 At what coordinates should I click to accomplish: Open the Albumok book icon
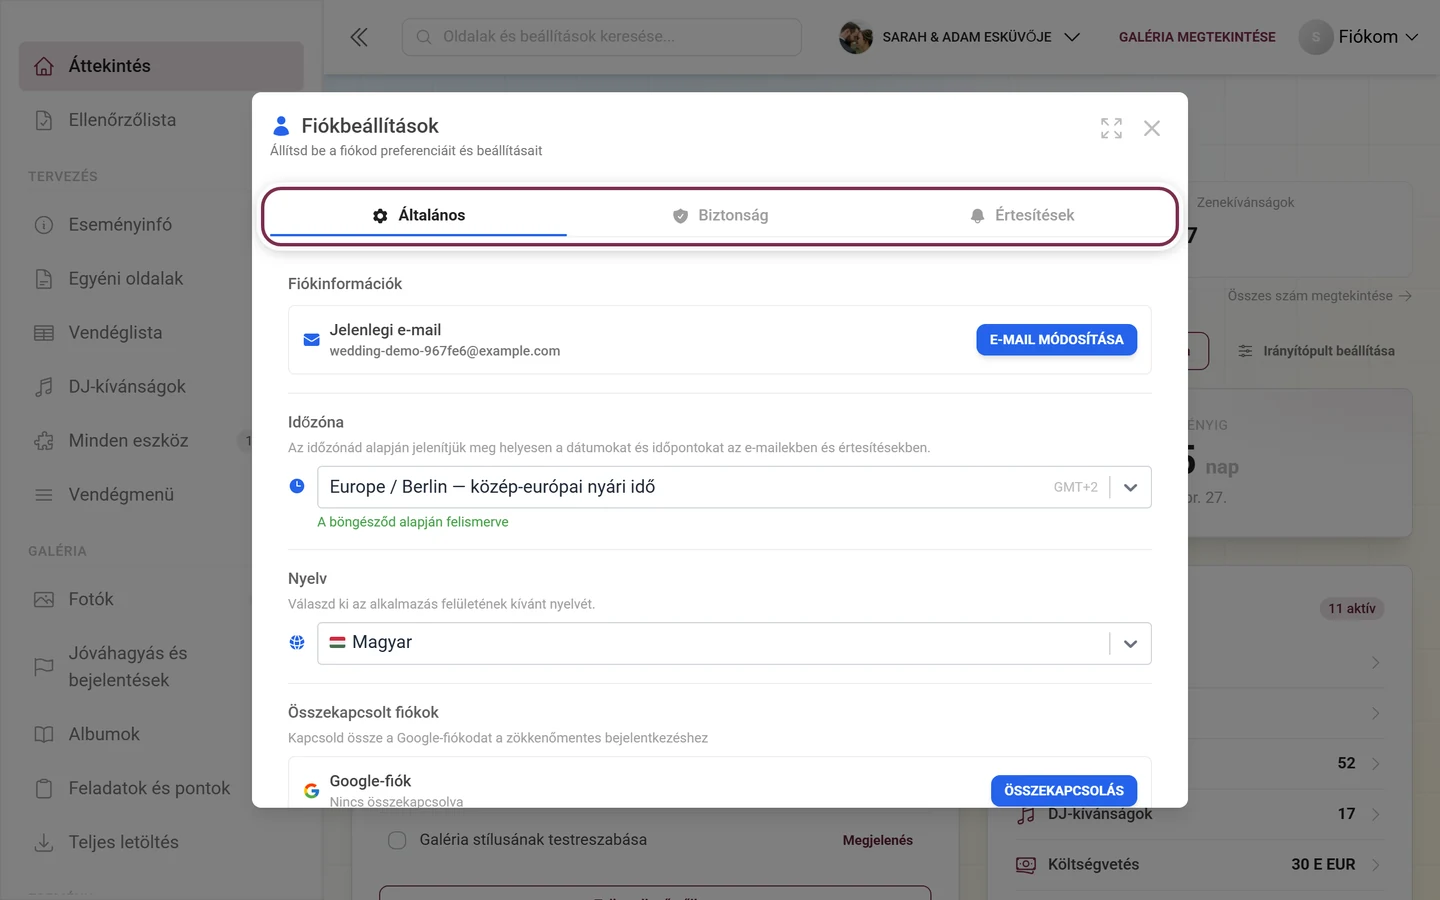(44, 735)
